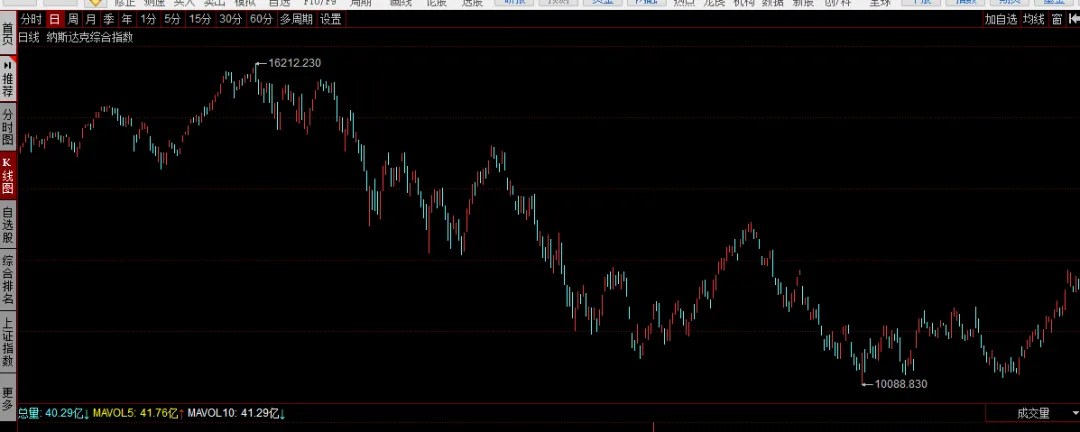Switch to the 分时 intraday period tab
Viewport: 1080px width, 432px height.
32,19
